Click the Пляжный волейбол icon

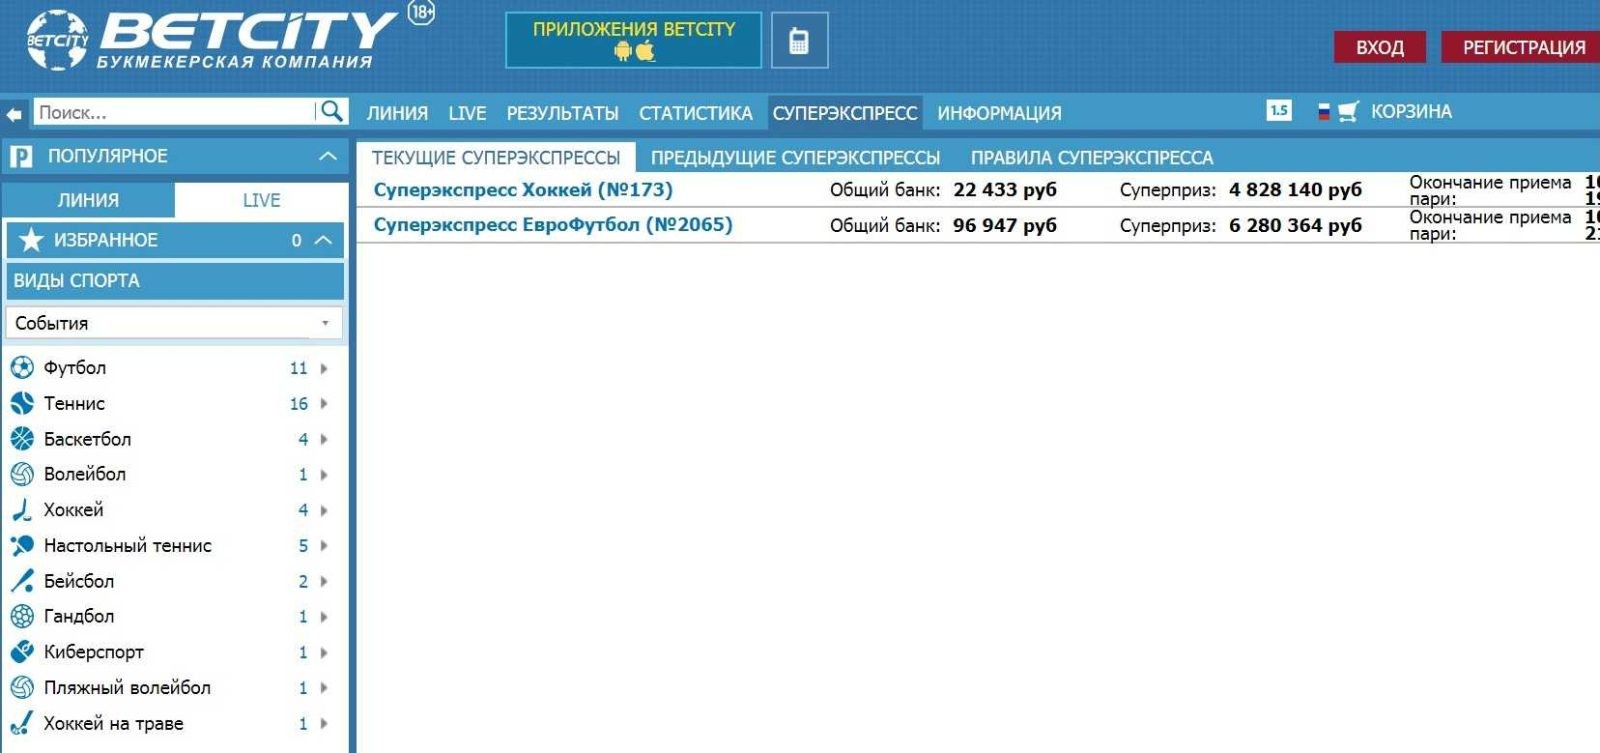pos(22,687)
